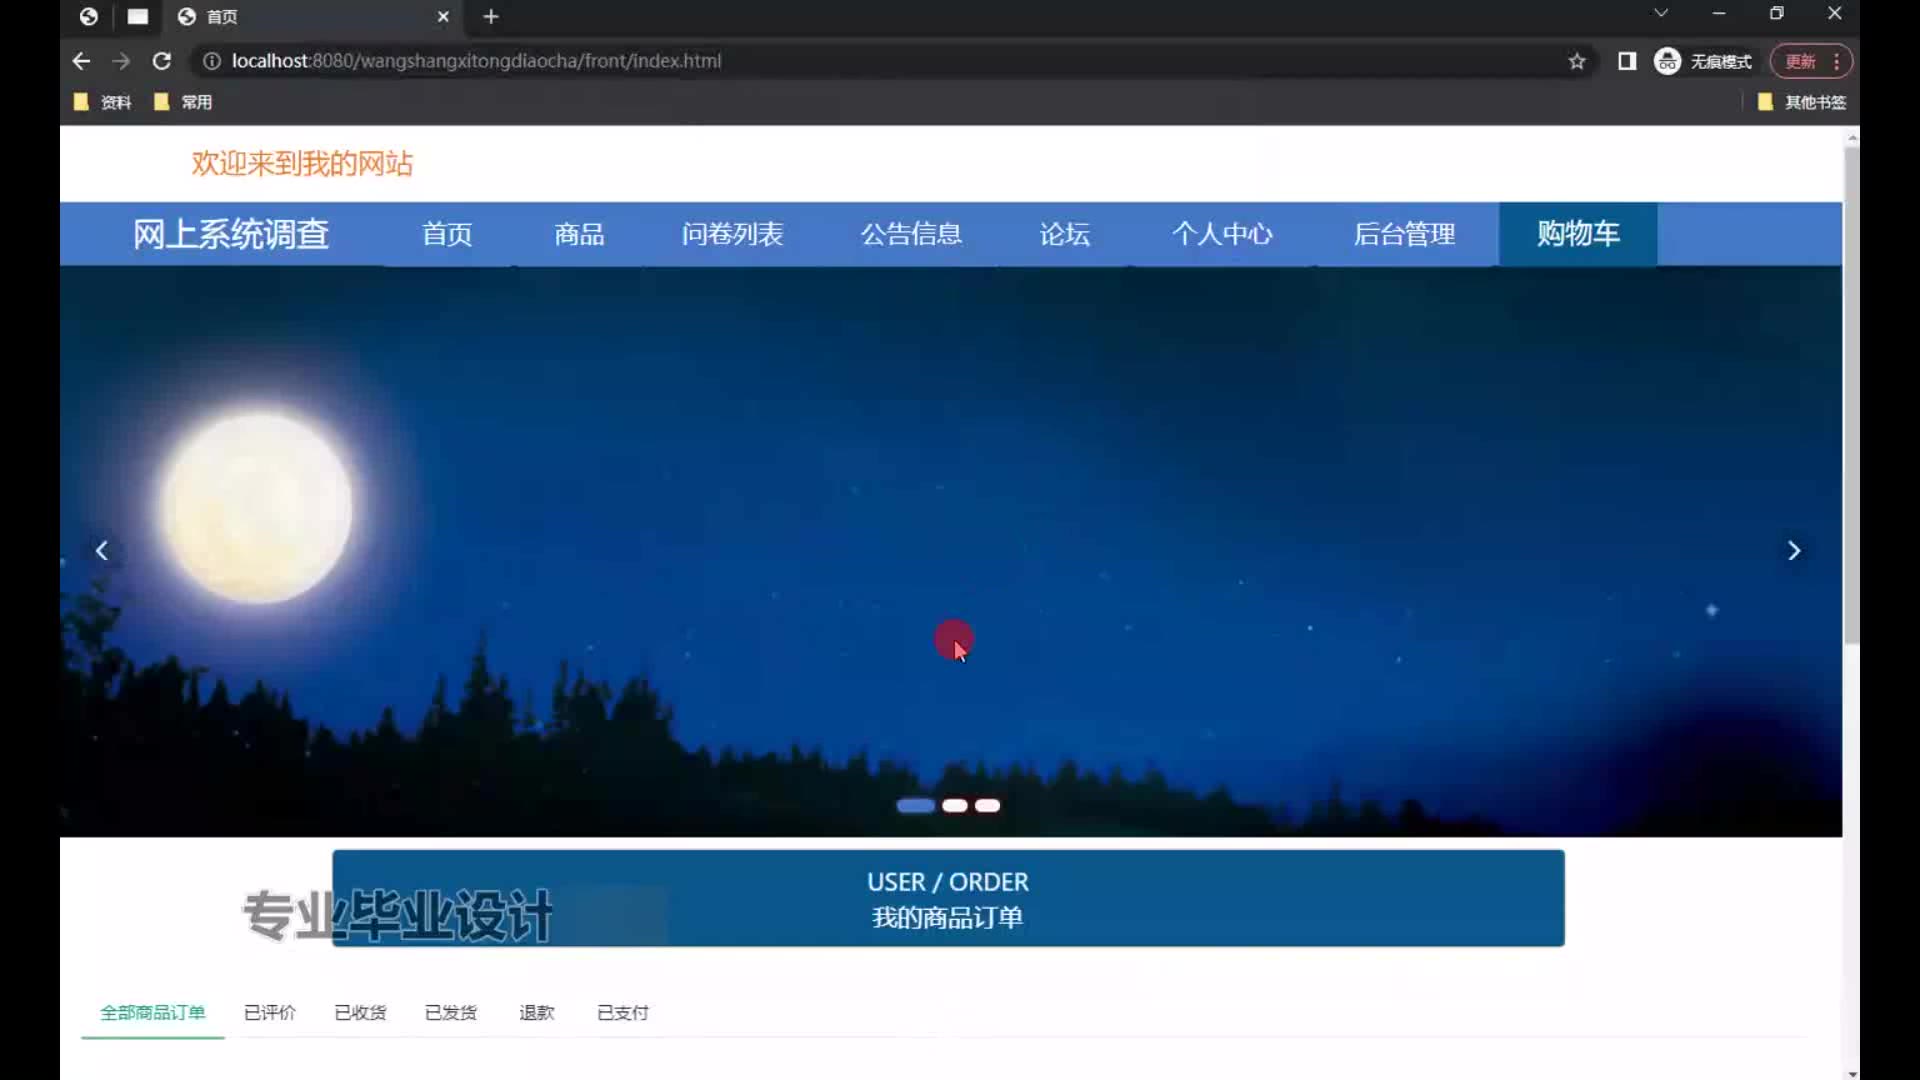
Task: Select the first carousel indicator dot
Action: pyautogui.click(x=916, y=806)
